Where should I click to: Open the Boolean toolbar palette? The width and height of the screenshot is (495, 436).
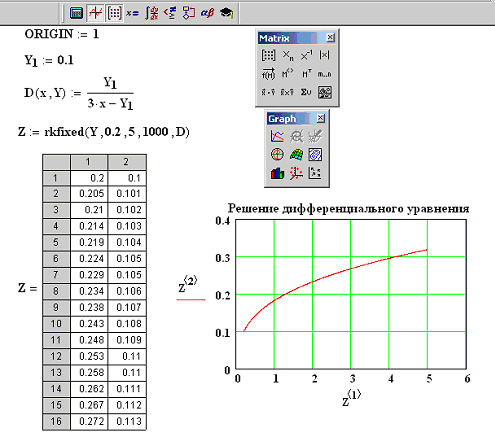[170, 13]
